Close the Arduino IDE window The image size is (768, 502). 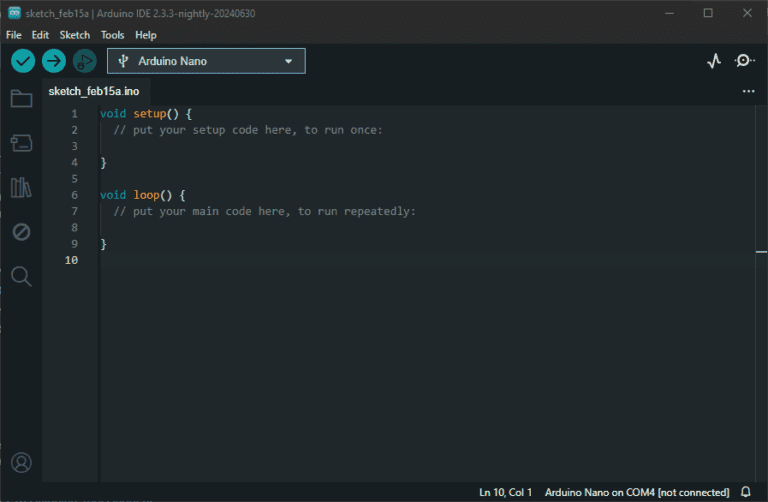click(747, 13)
